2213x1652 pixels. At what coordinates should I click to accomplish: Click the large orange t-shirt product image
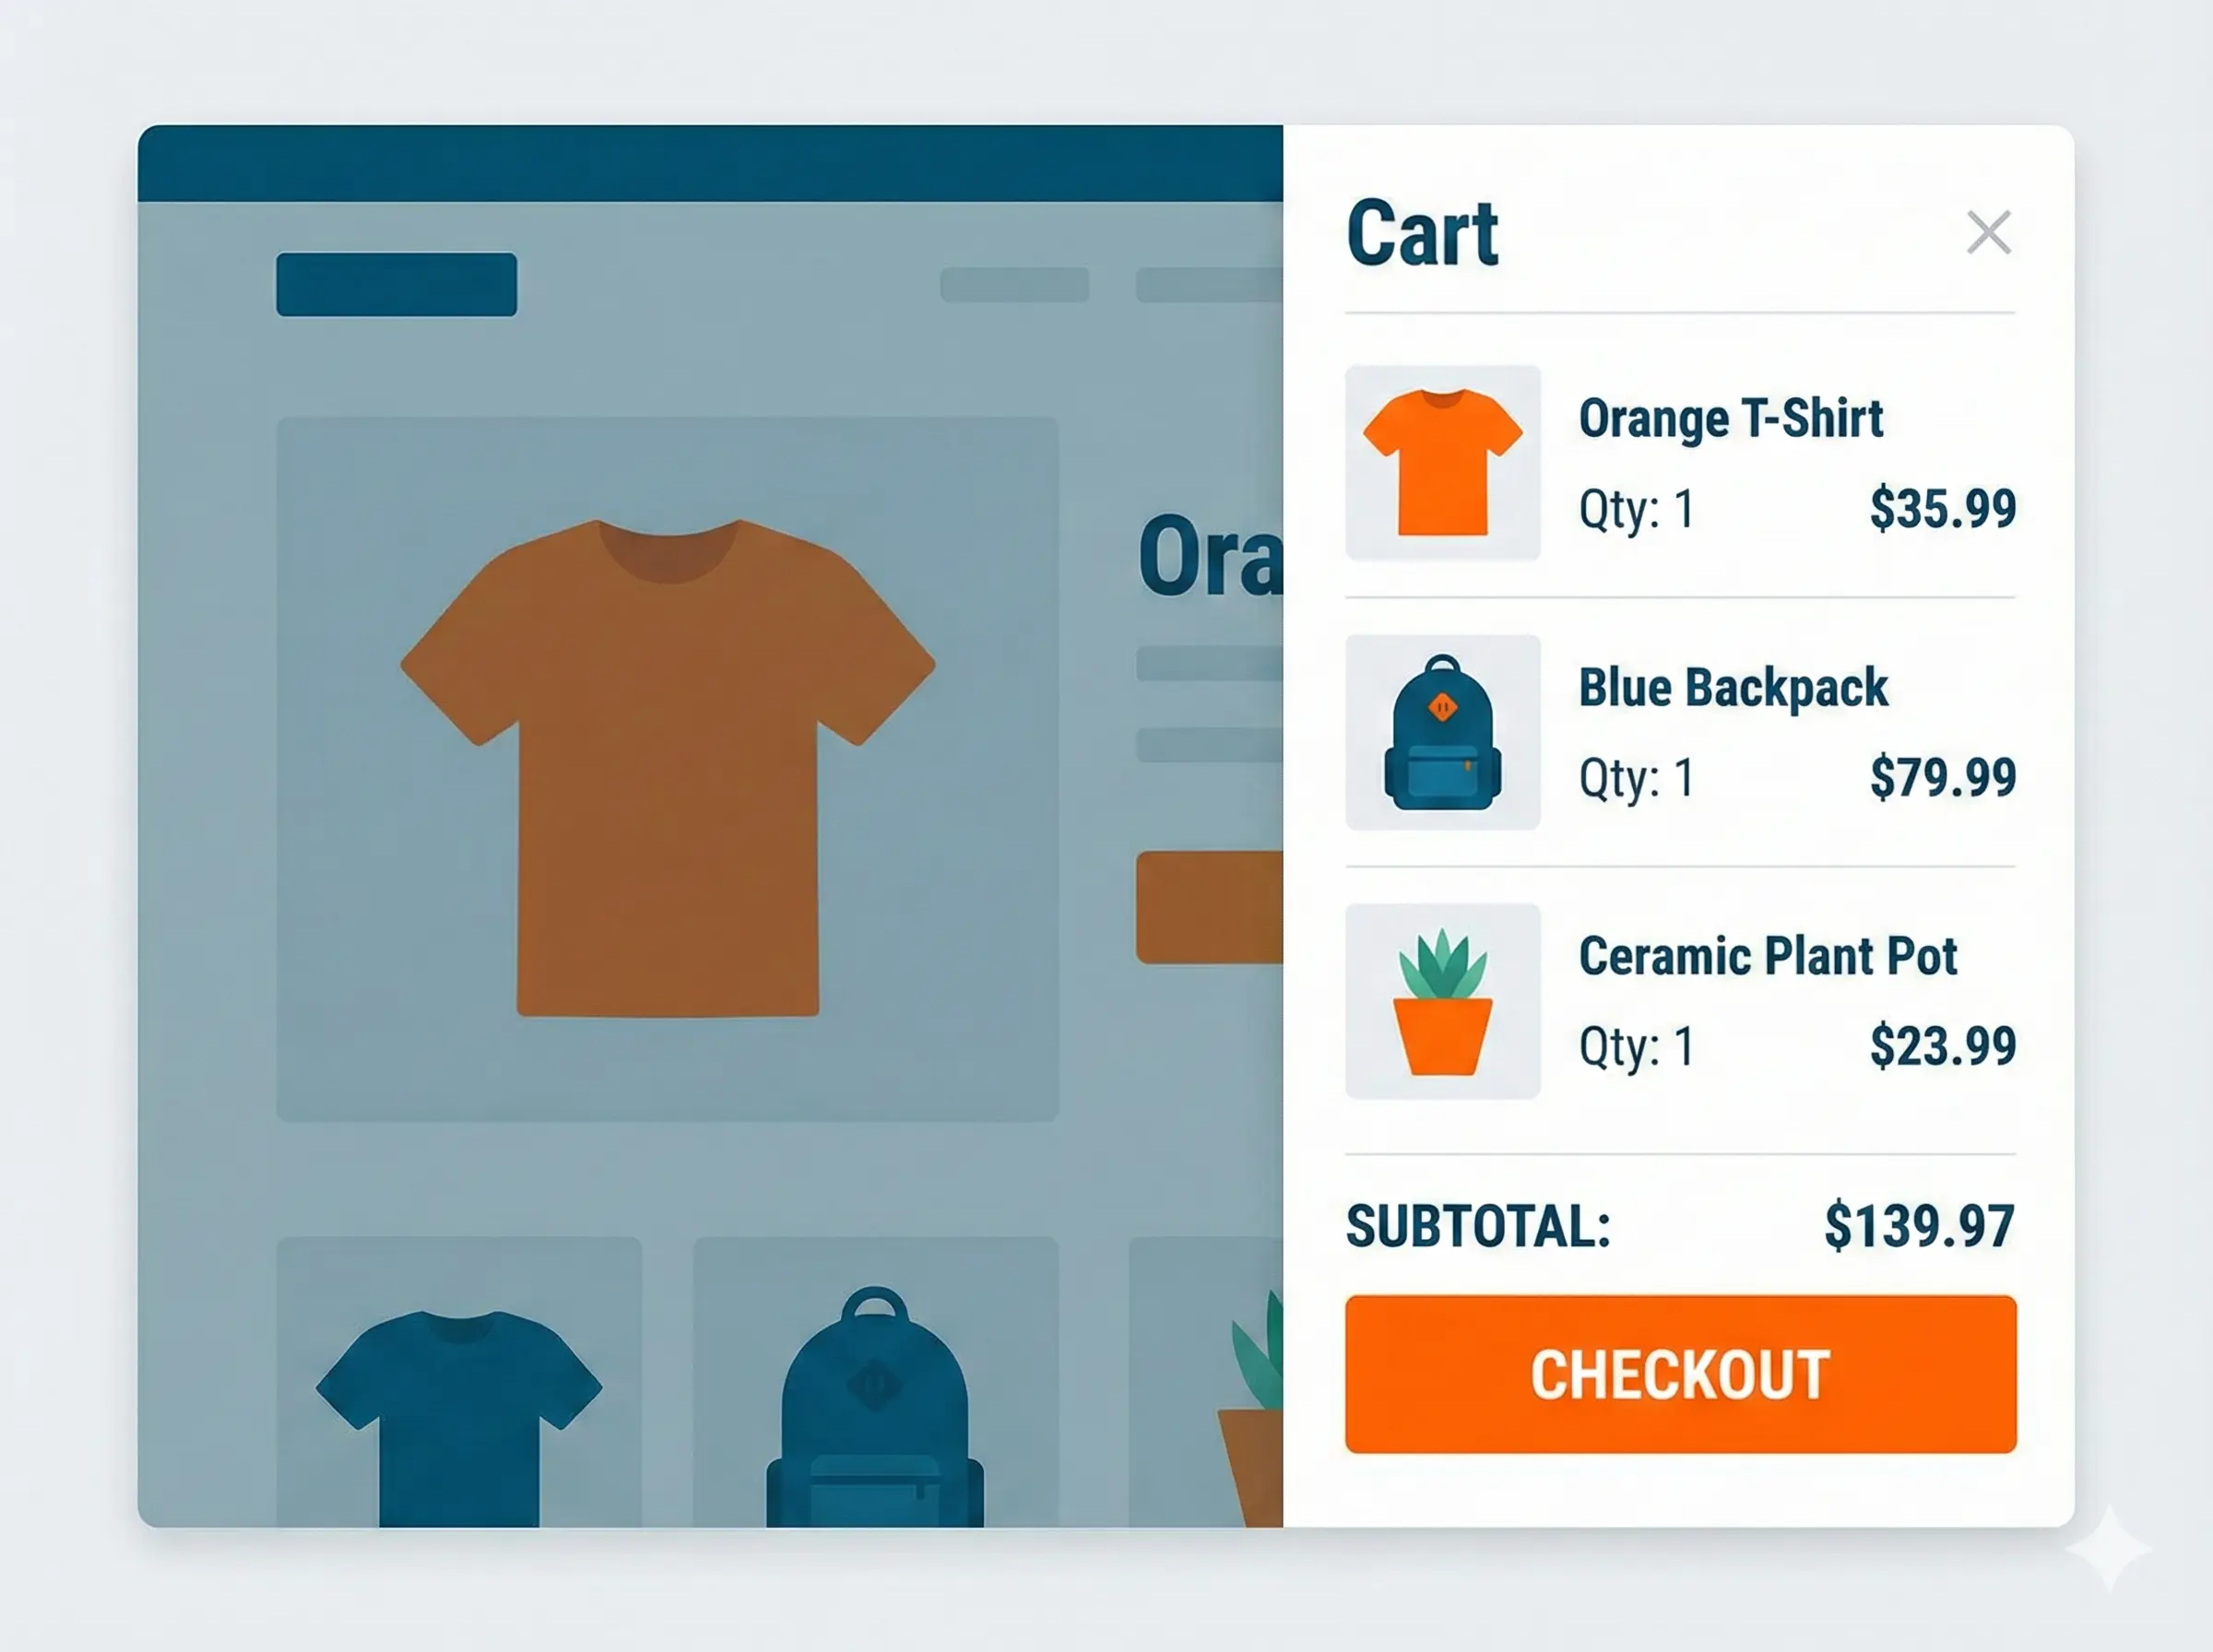667,768
